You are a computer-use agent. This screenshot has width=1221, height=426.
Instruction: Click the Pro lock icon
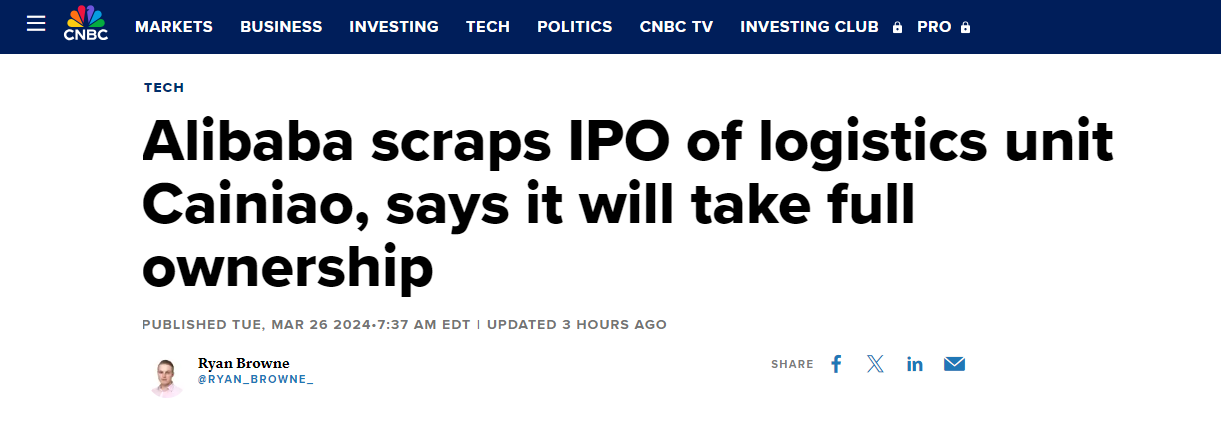point(965,28)
